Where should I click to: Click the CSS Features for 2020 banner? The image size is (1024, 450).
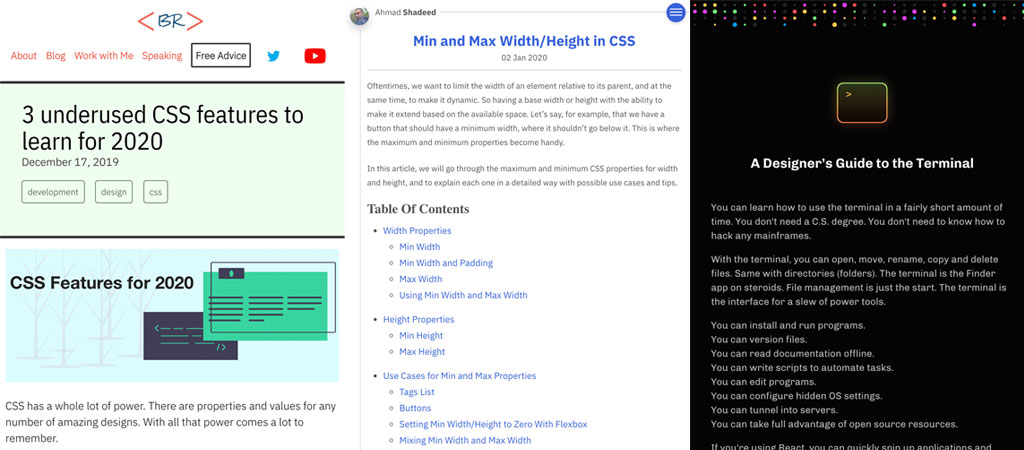tap(172, 316)
